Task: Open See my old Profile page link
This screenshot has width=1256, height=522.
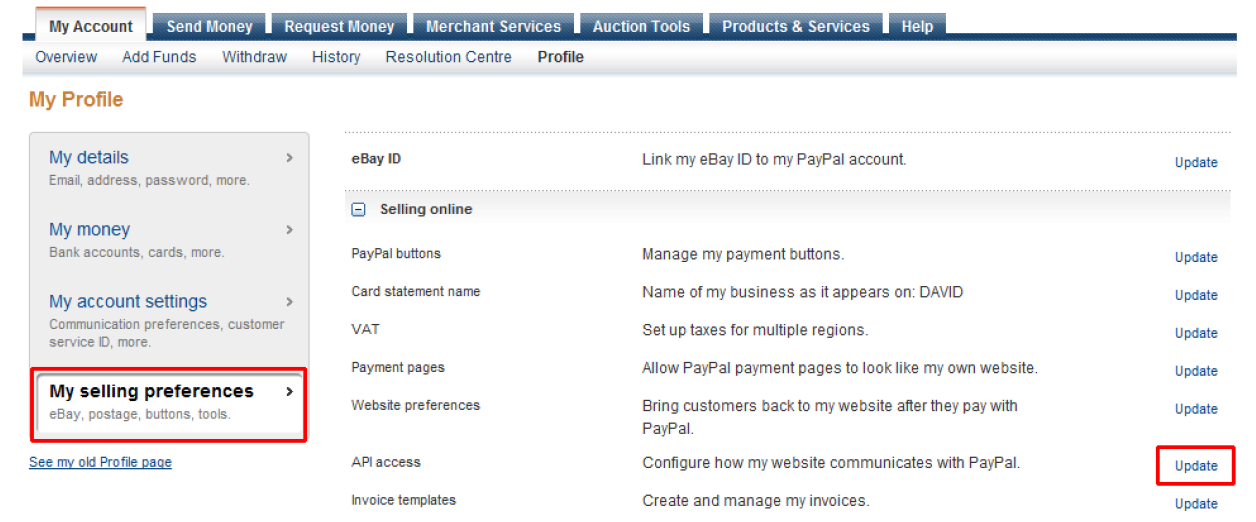Action: (x=100, y=462)
